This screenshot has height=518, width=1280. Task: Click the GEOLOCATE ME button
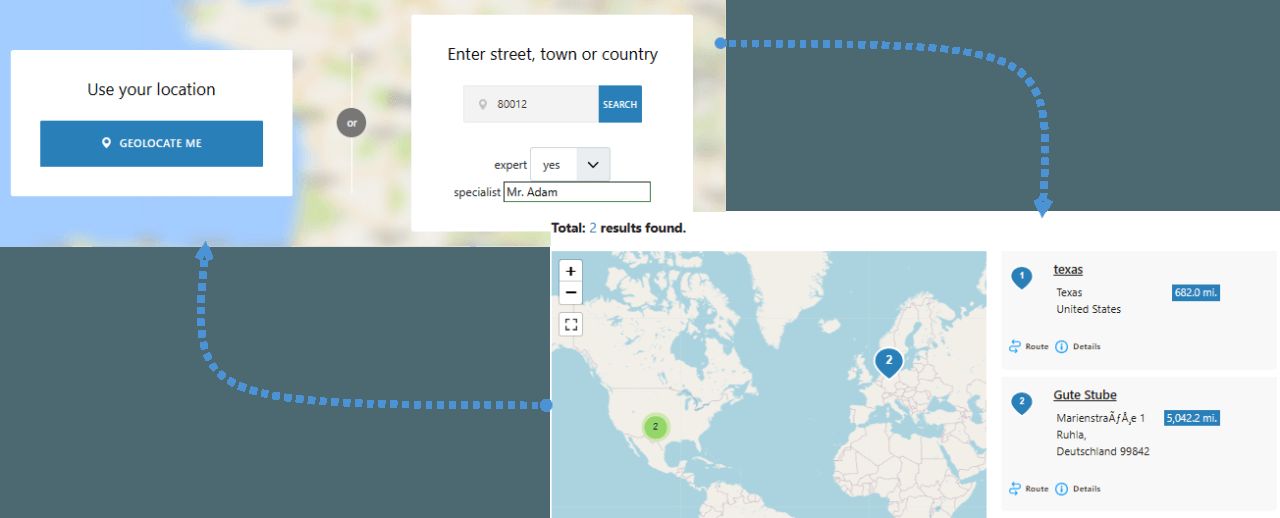coord(151,143)
